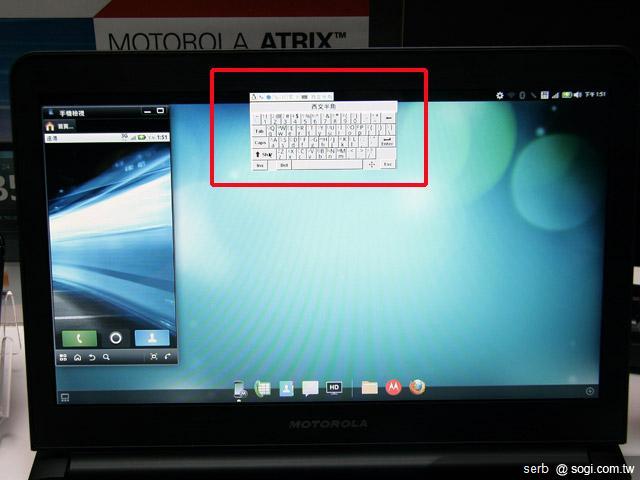
Task: Open the settings gear in the status bar
Action: click(x=500, y=96)
